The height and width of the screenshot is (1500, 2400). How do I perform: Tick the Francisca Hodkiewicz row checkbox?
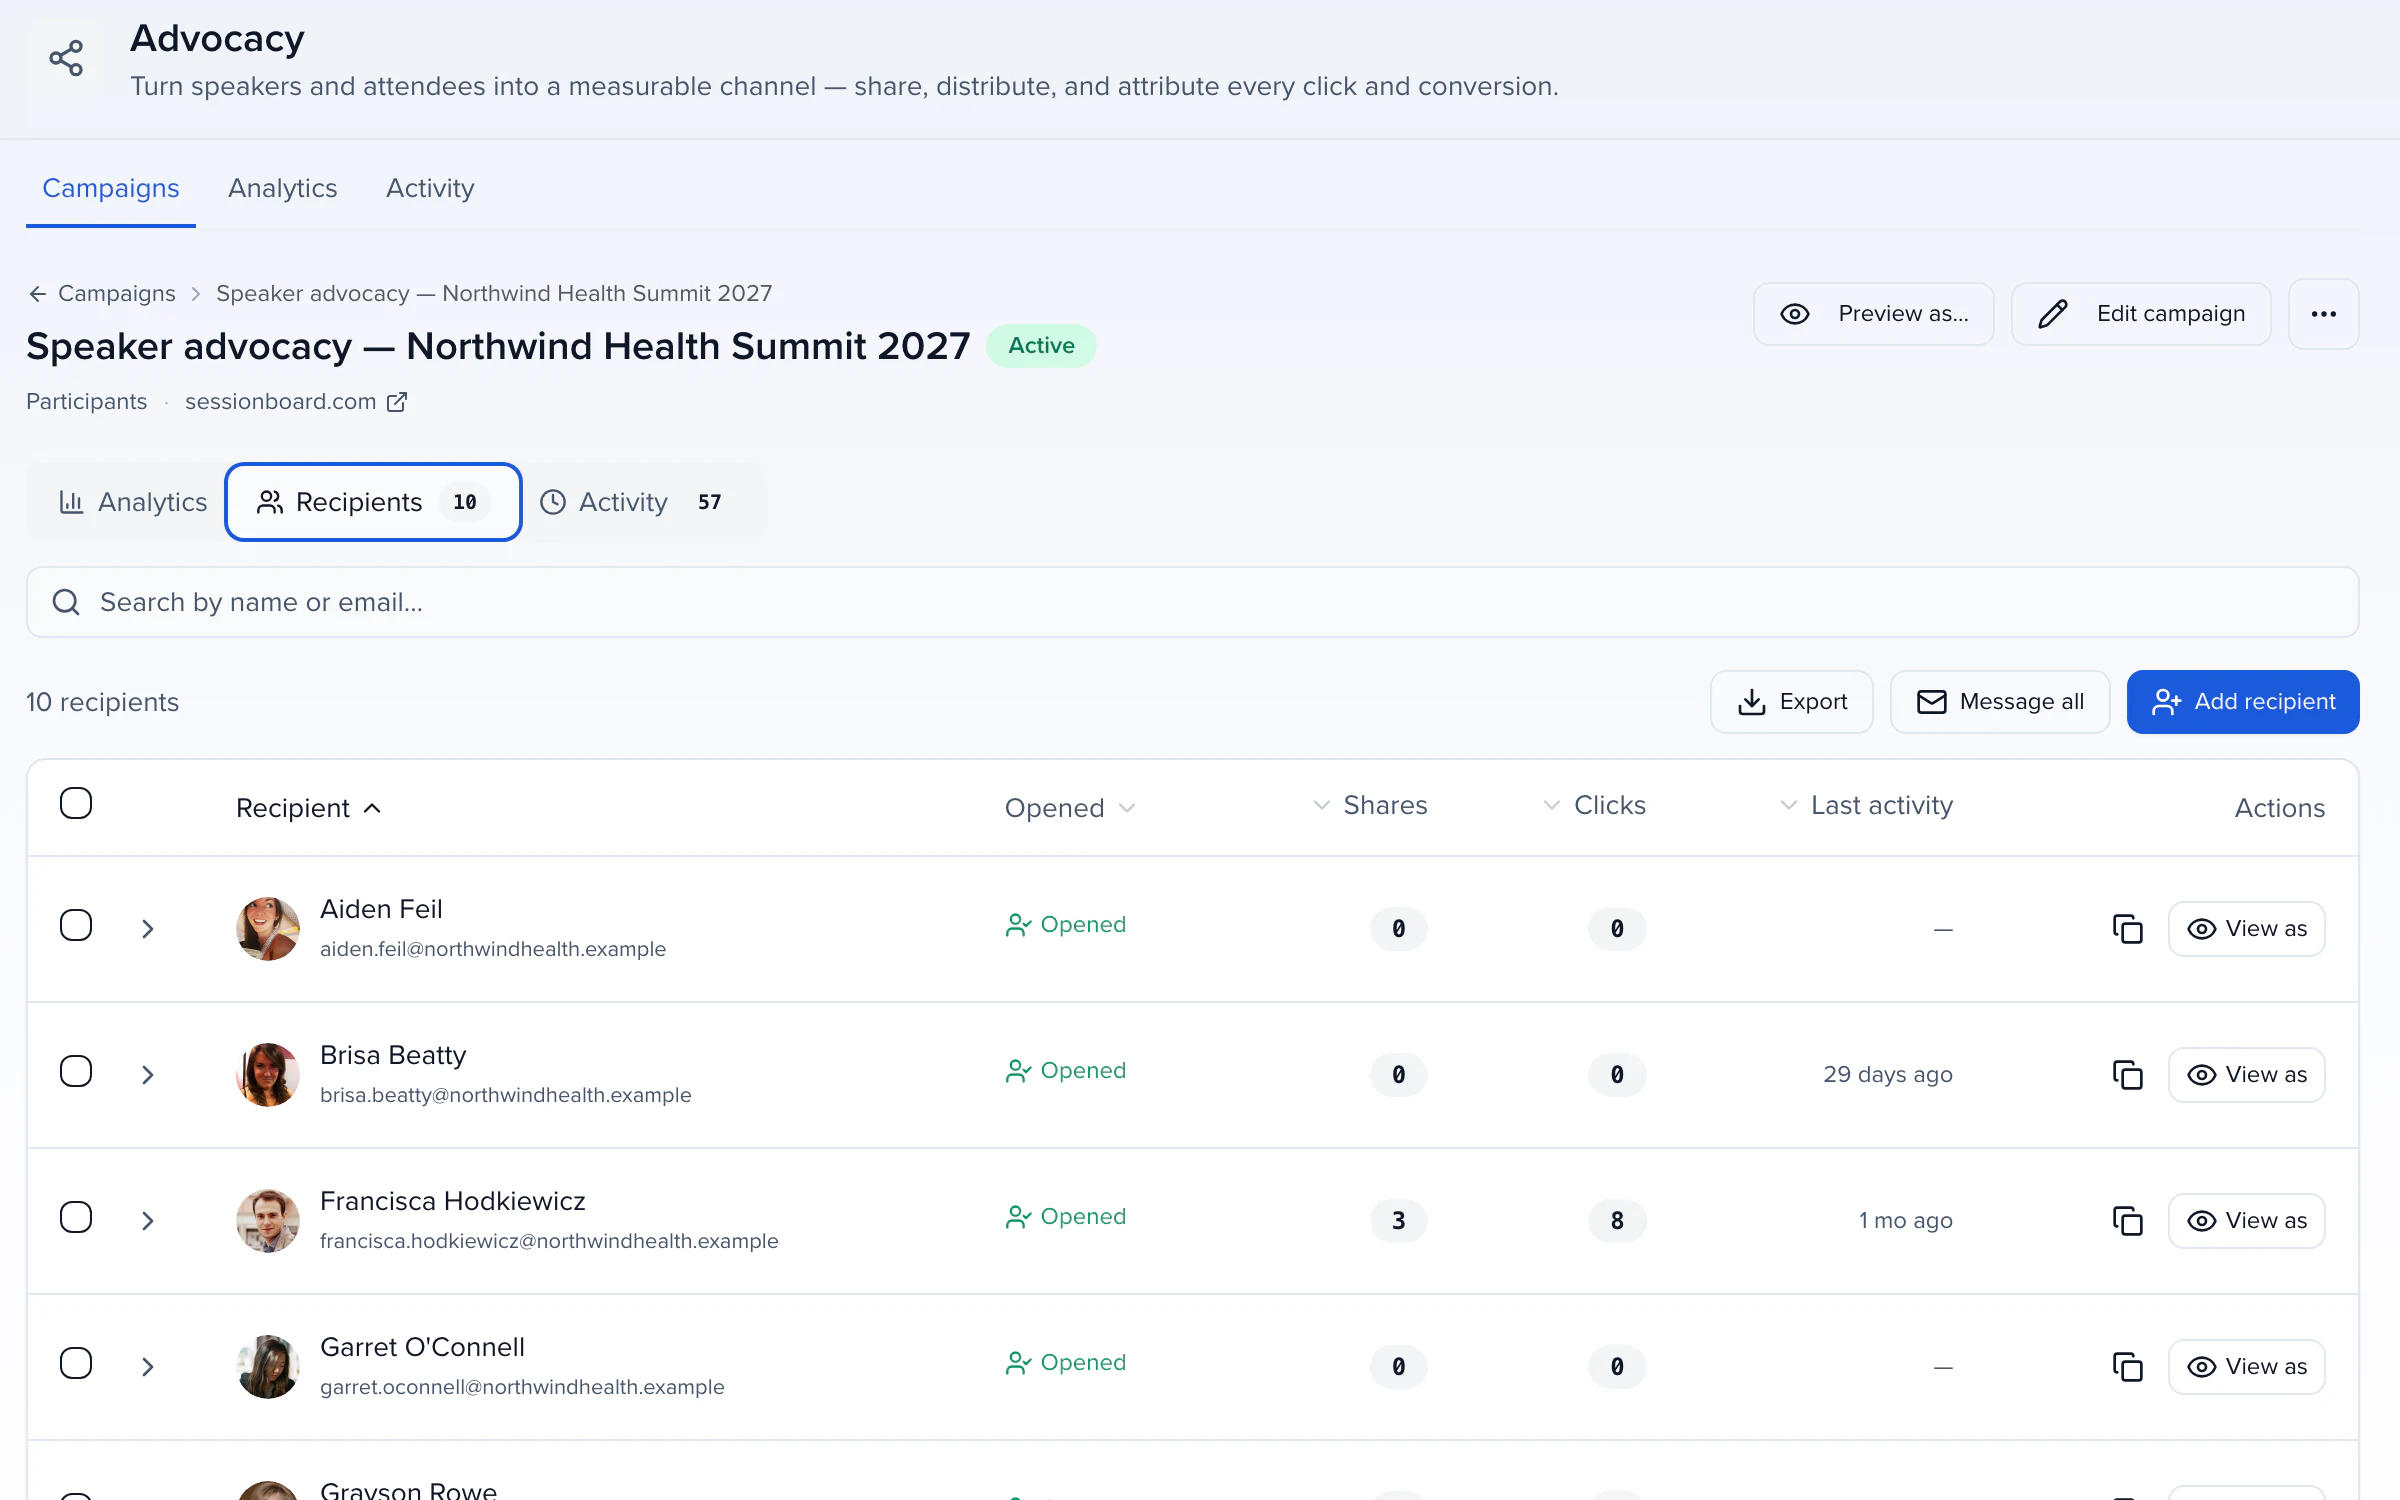pyautogui.click(x=76, y=1217)
